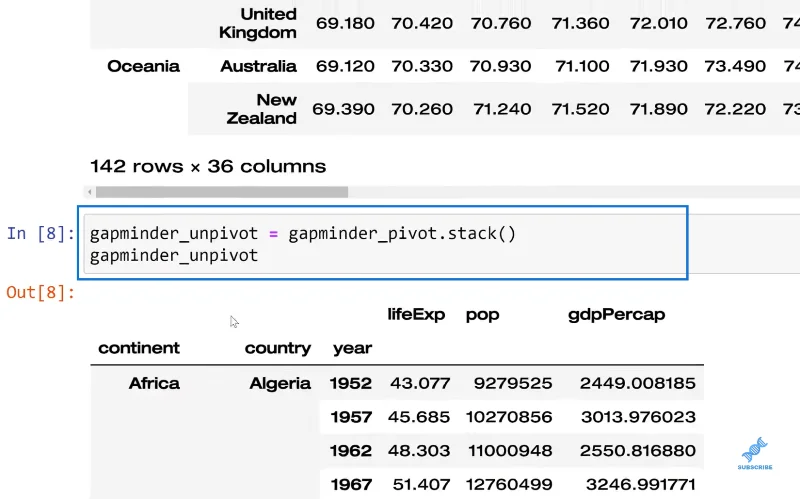Click population value 10270856

509,417
